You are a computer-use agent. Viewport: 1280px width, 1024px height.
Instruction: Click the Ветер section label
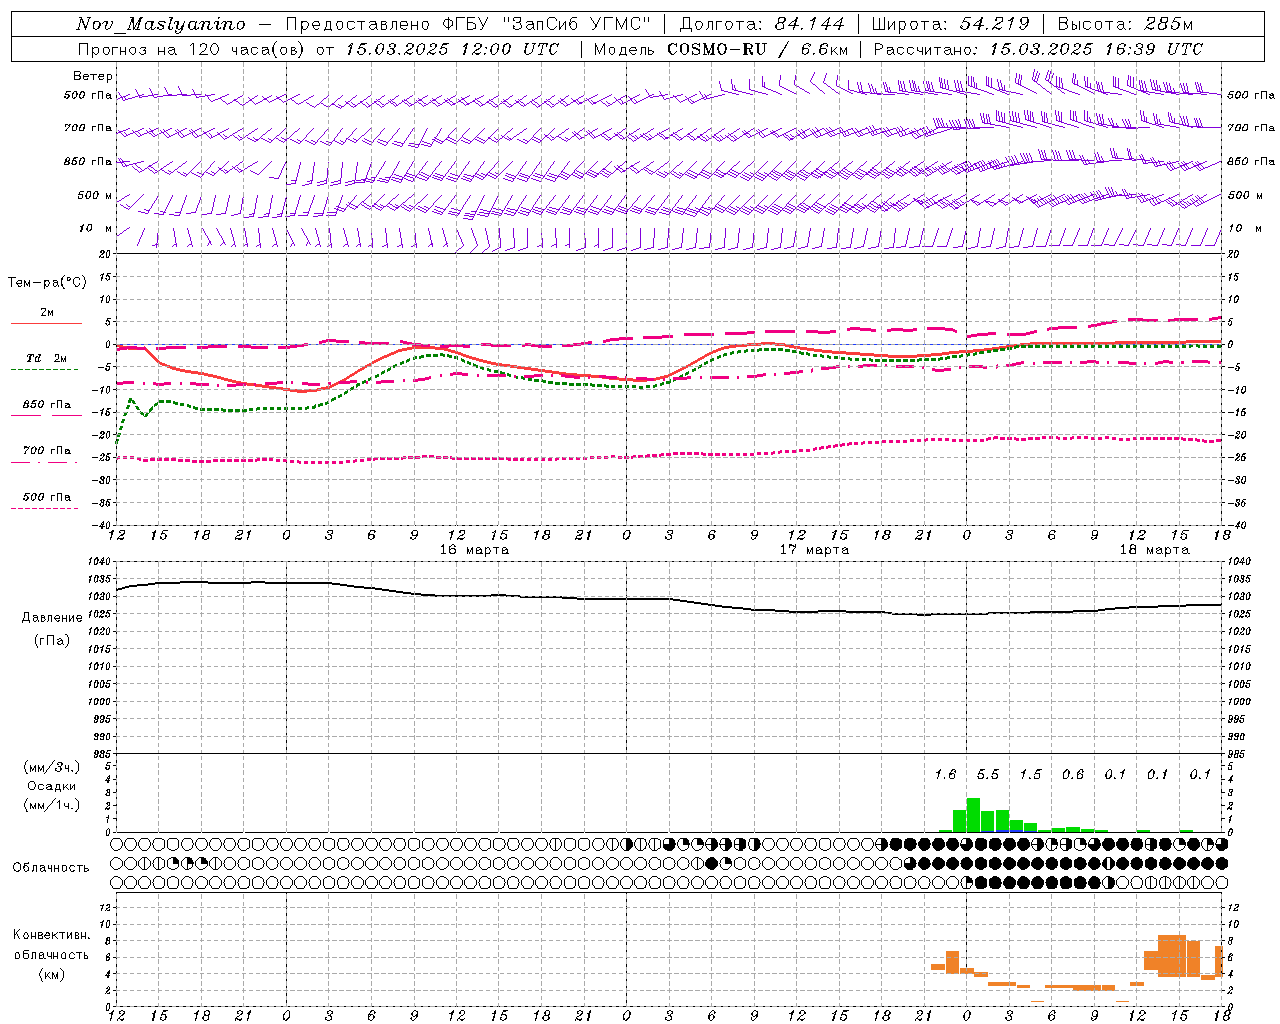click(93, 76)
